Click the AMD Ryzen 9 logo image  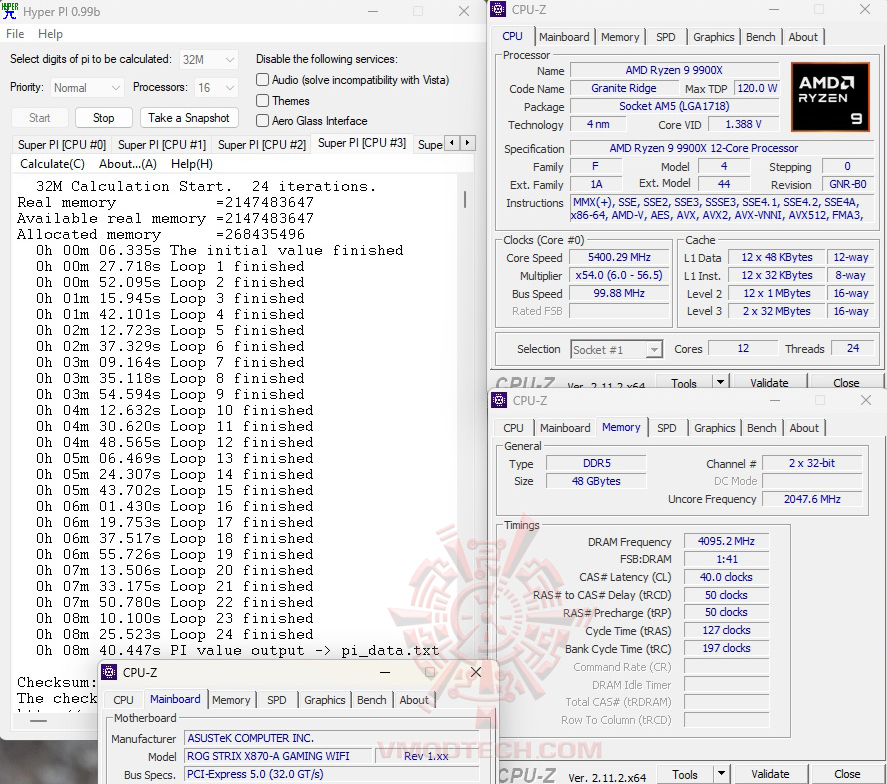(830, 97)
